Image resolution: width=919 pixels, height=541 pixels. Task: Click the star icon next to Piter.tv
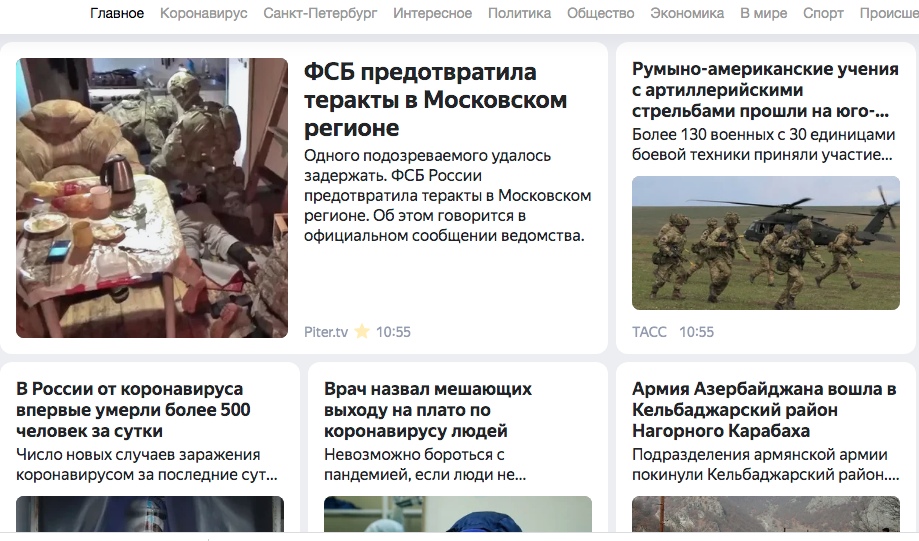click(362, 332)
